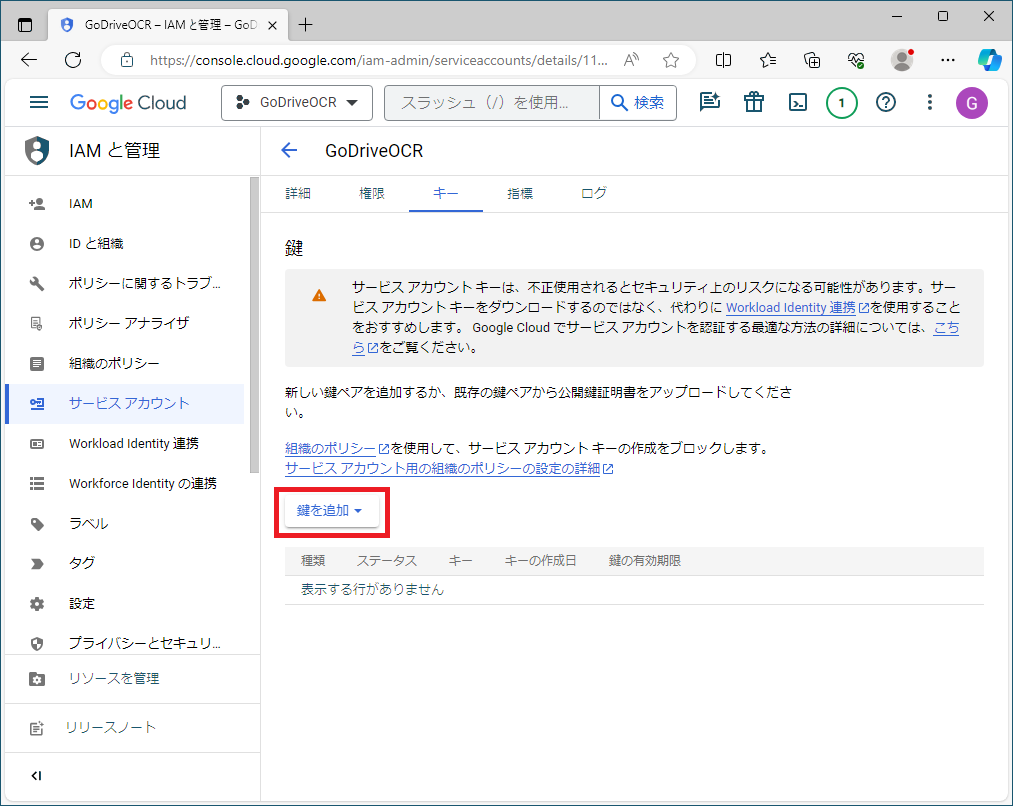Switch to the 指標 tab
Screen dimensions: 1013x806
[x=520, y=193]
